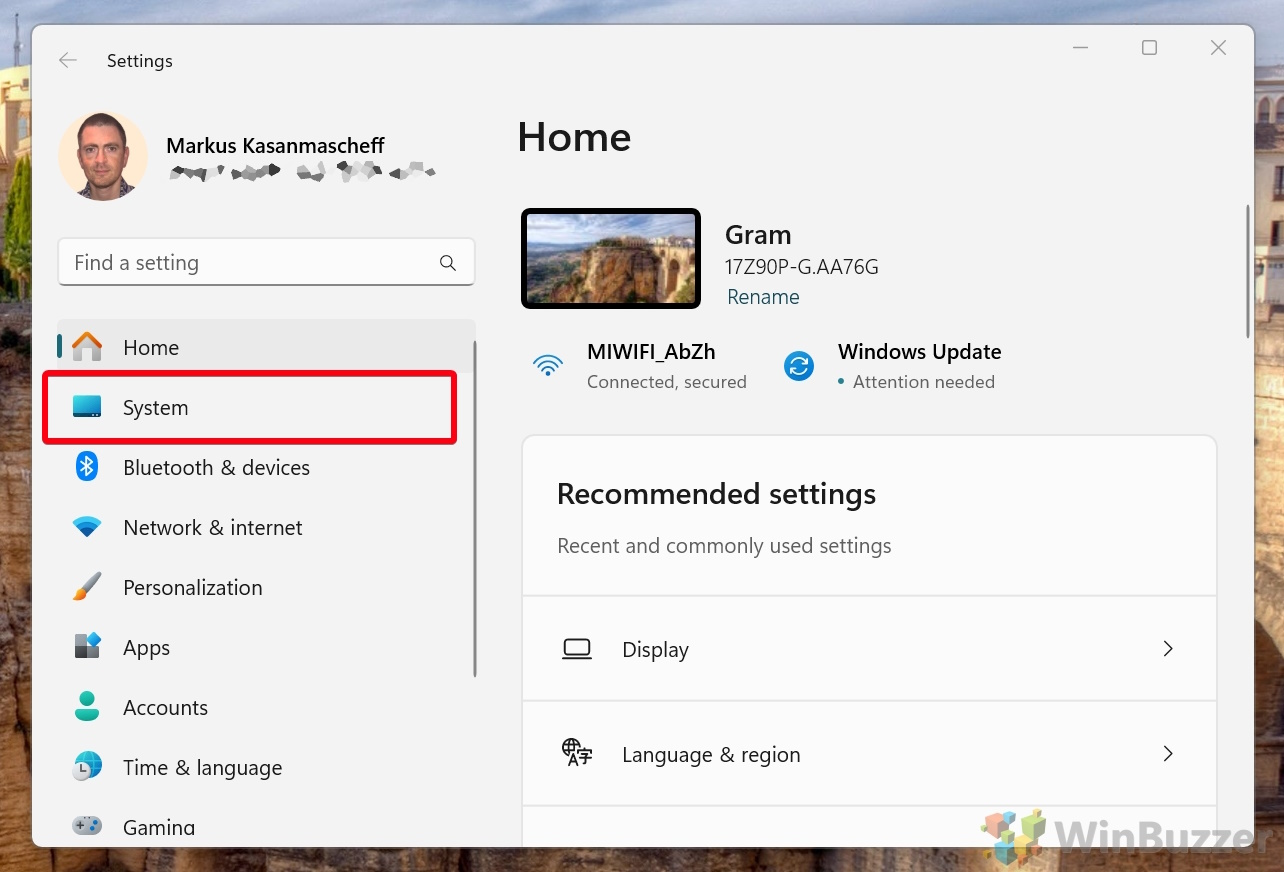Viewport: 1284px width, 872px height.
Task: Open Bluetooth & devices
Action: [266, 467]
